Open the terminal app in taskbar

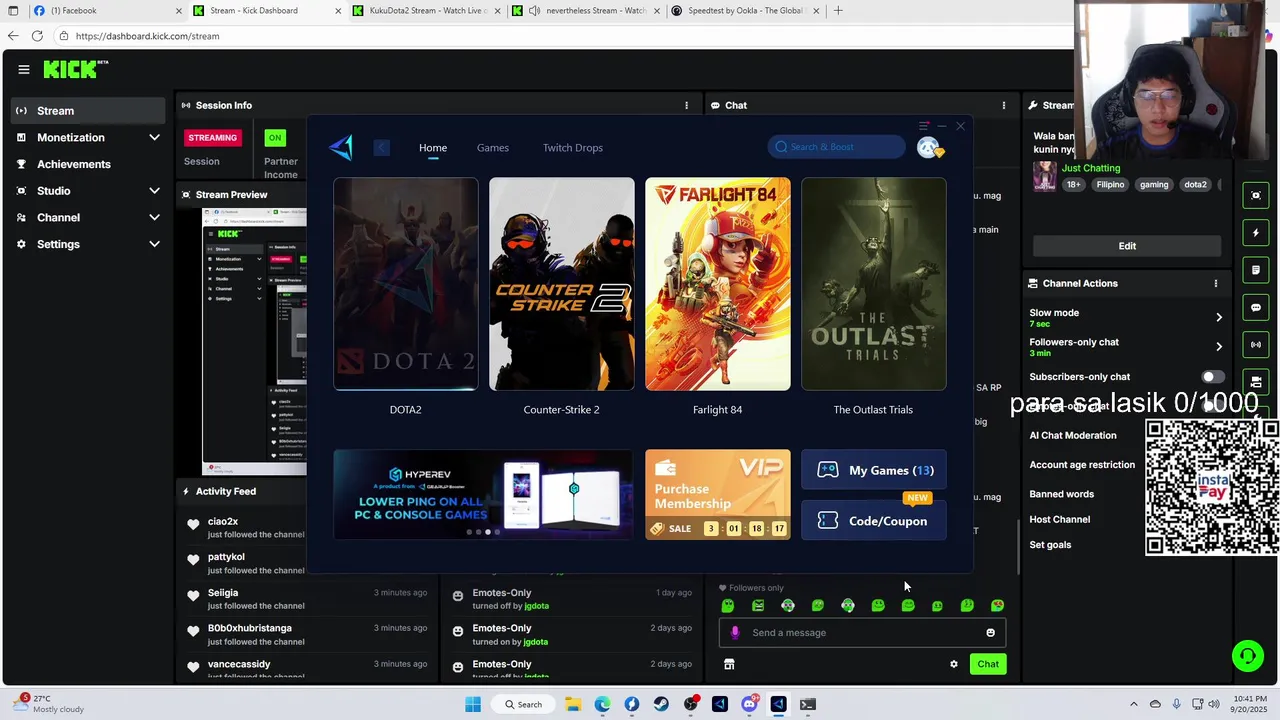click(807, 704)
